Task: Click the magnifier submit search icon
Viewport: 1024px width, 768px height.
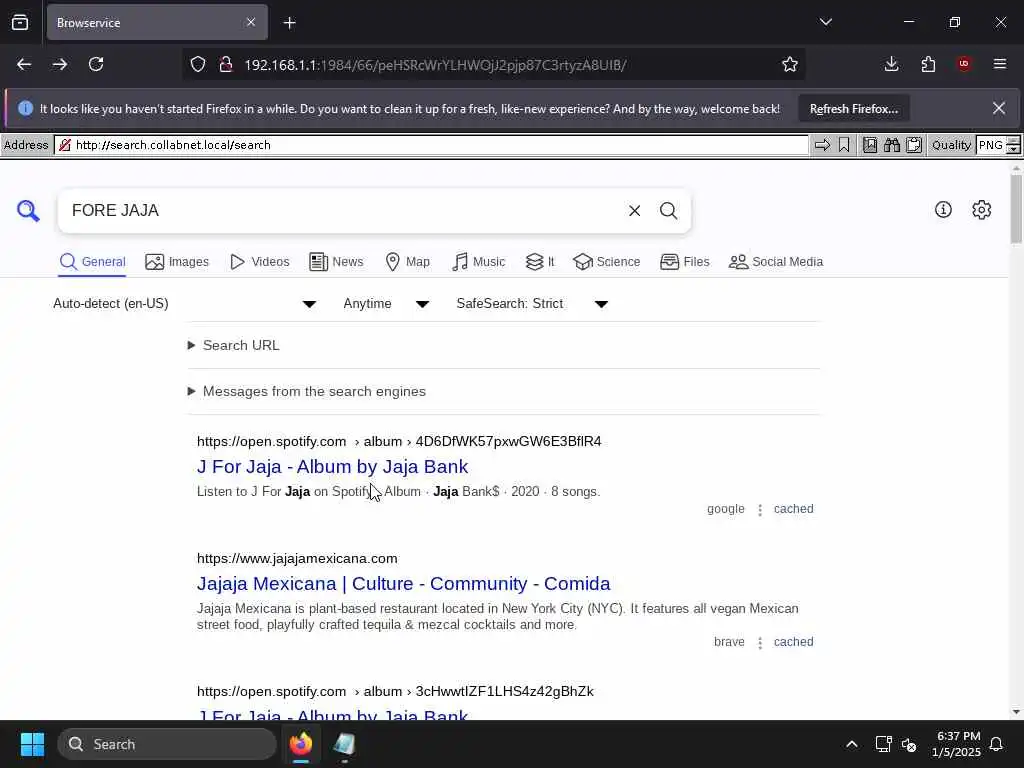Action: pyautogui.click(x=668, y=210)
